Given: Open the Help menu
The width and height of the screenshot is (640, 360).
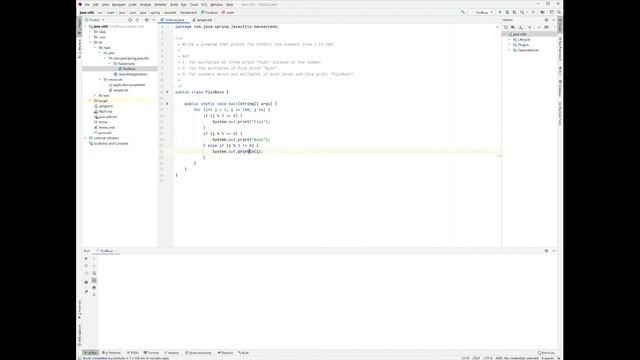Looking at the screenshot, I should coord(230,4).
